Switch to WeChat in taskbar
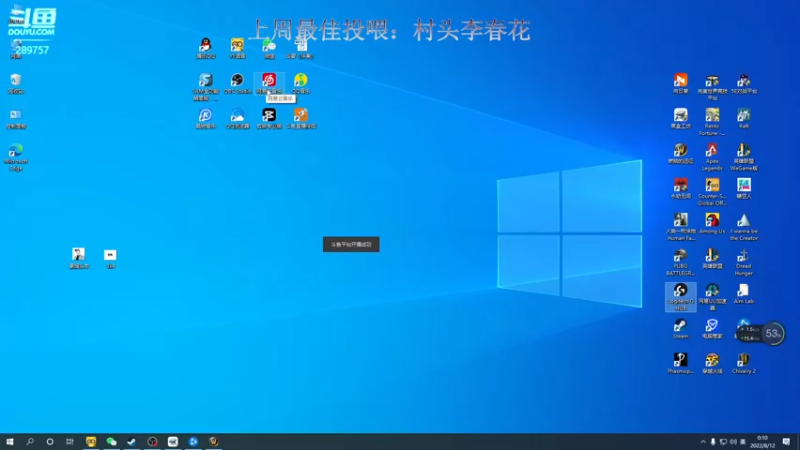Screen dimensions: 800x450 click(111, 441)
